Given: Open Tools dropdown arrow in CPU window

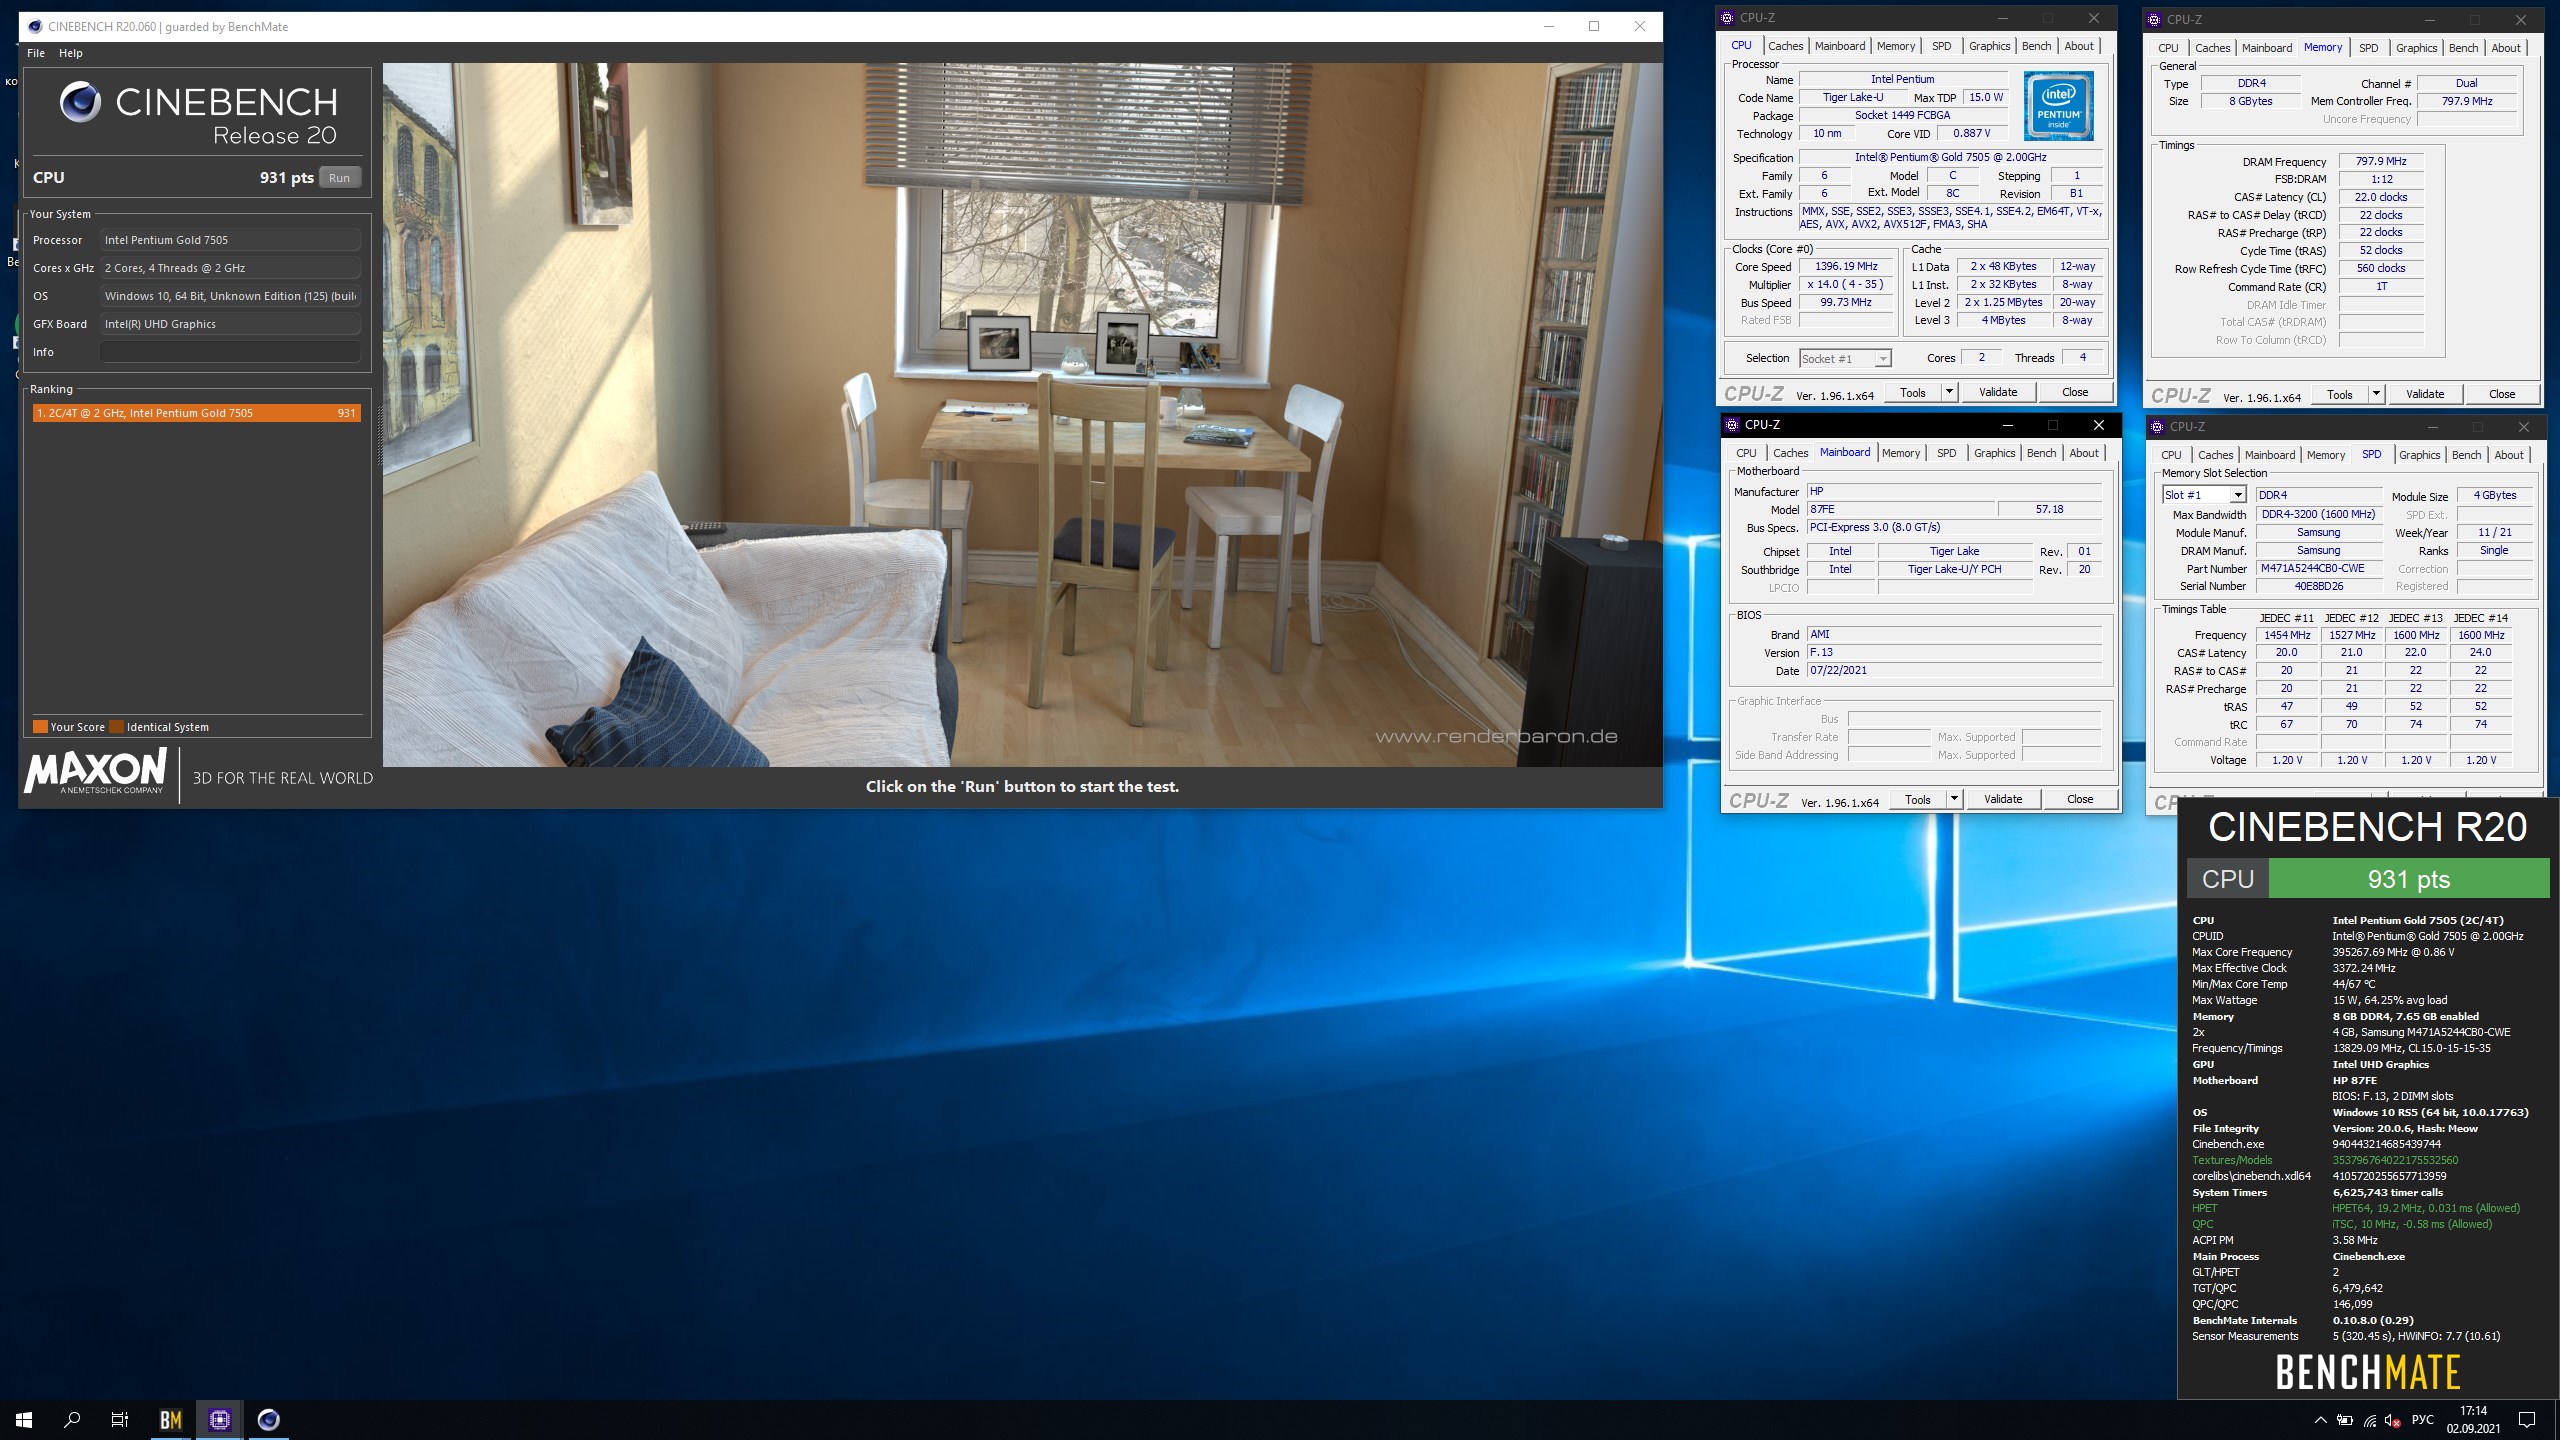Looking at the screenshot, I should point(1949,392).
